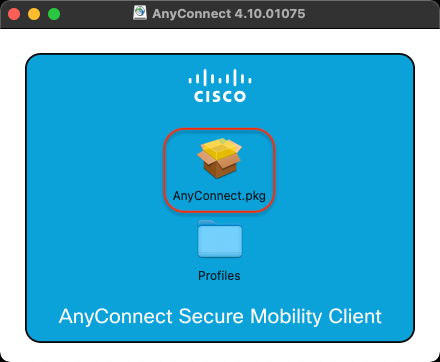Click the brown cardboard box base
Viewport: 440px width, 362px height.
(219, 169)
